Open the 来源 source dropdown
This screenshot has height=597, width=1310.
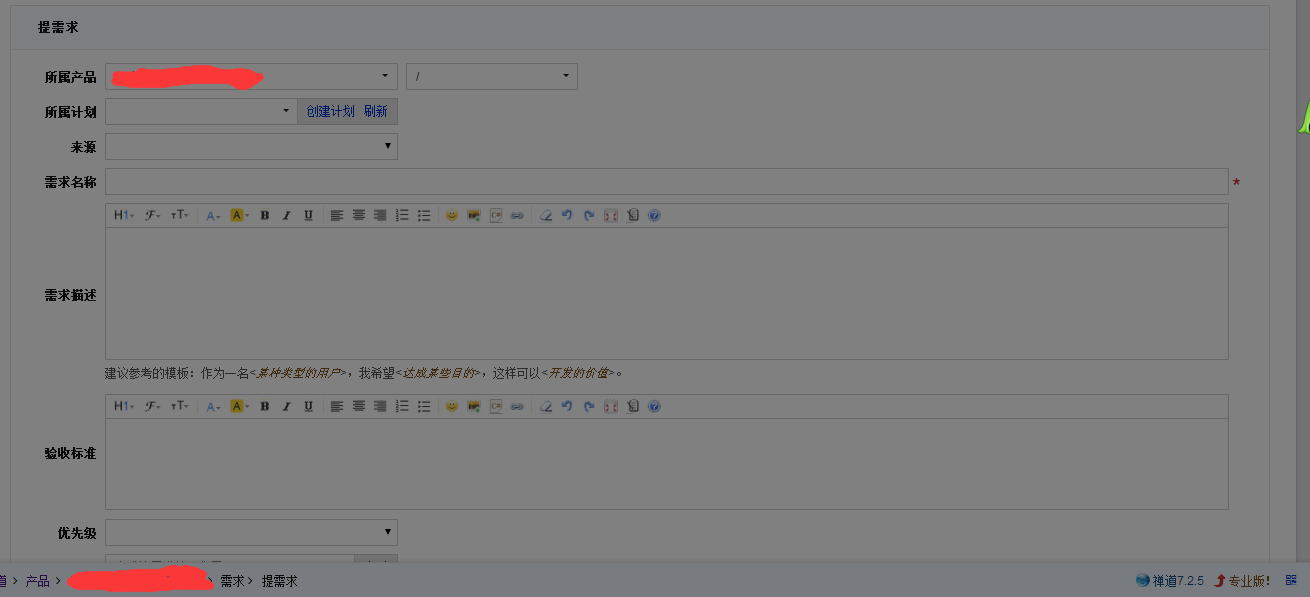point(251,146)
